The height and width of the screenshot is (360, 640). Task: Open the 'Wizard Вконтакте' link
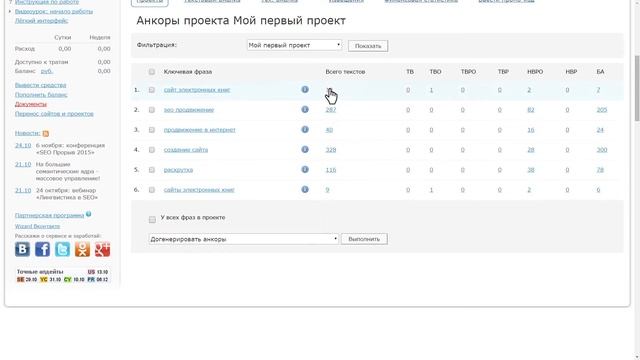tap(37, 226)
